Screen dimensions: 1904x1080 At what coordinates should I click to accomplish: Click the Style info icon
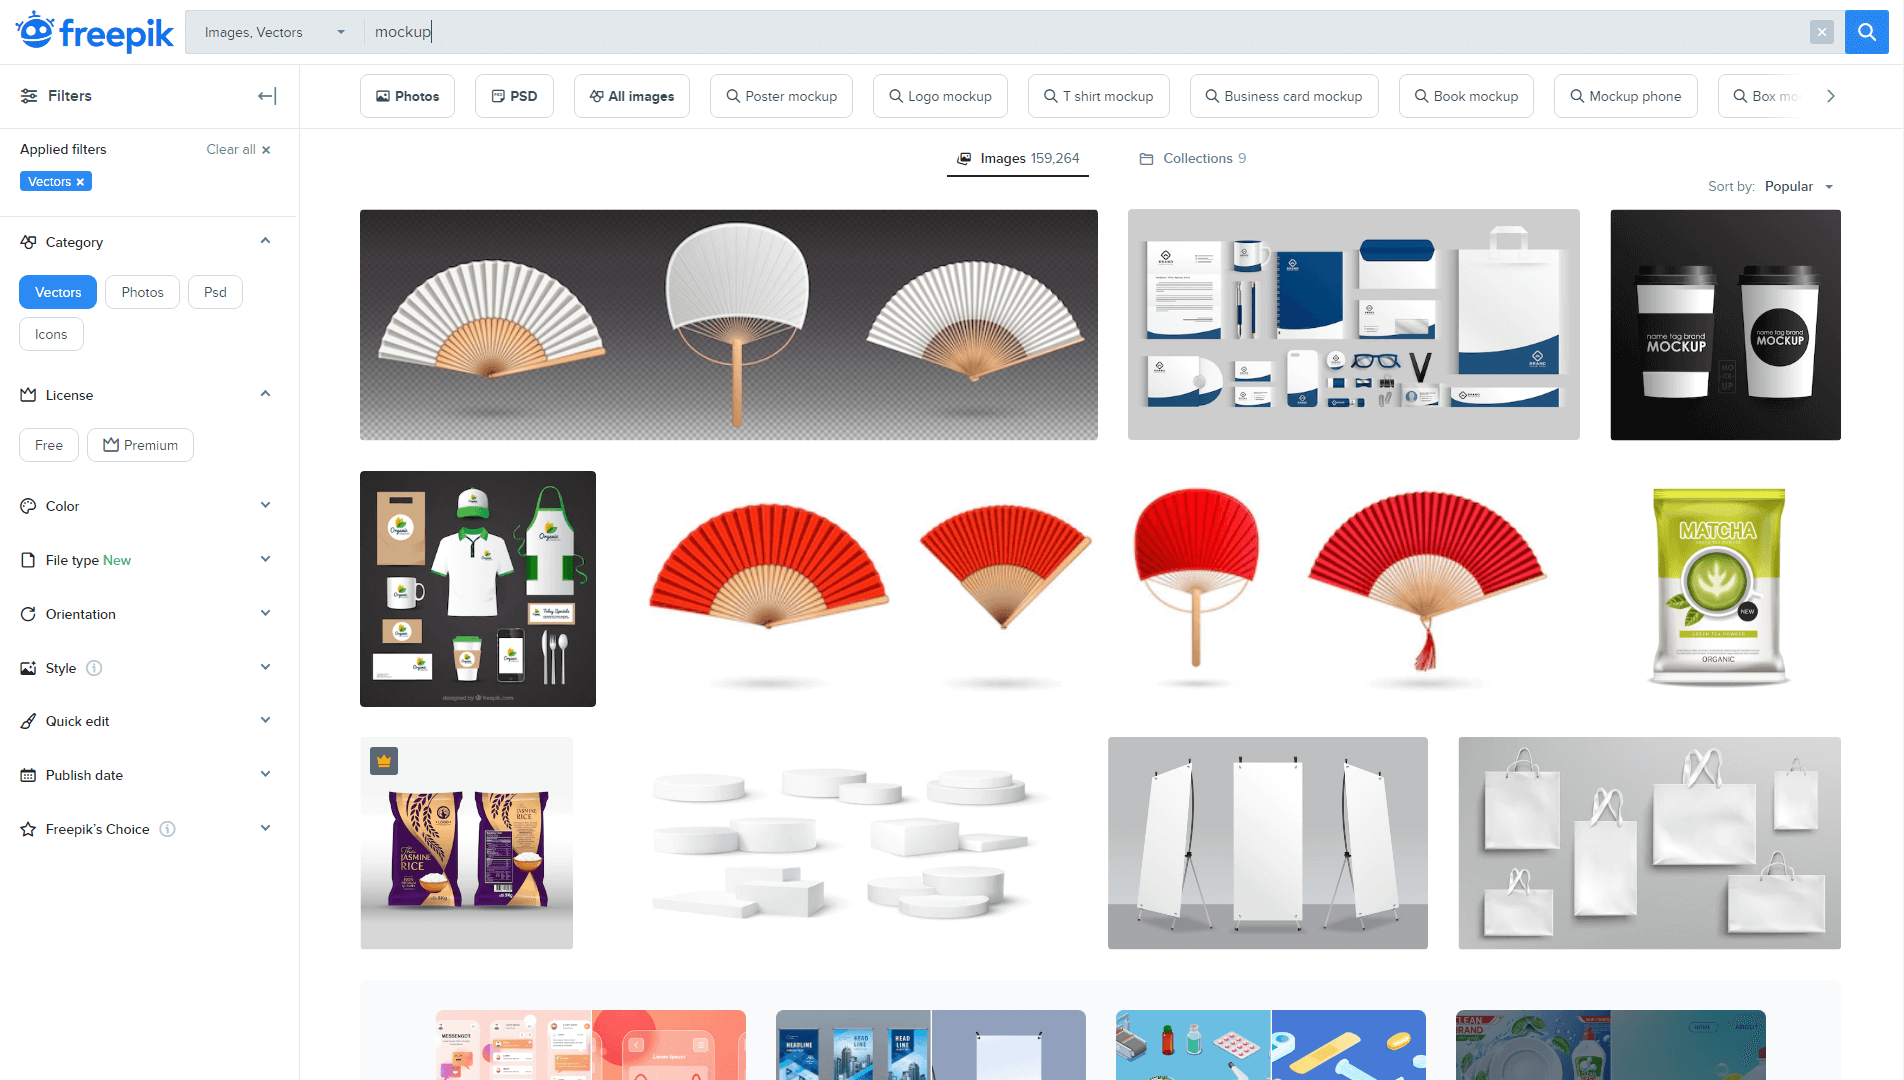click(x=94, y=668)
